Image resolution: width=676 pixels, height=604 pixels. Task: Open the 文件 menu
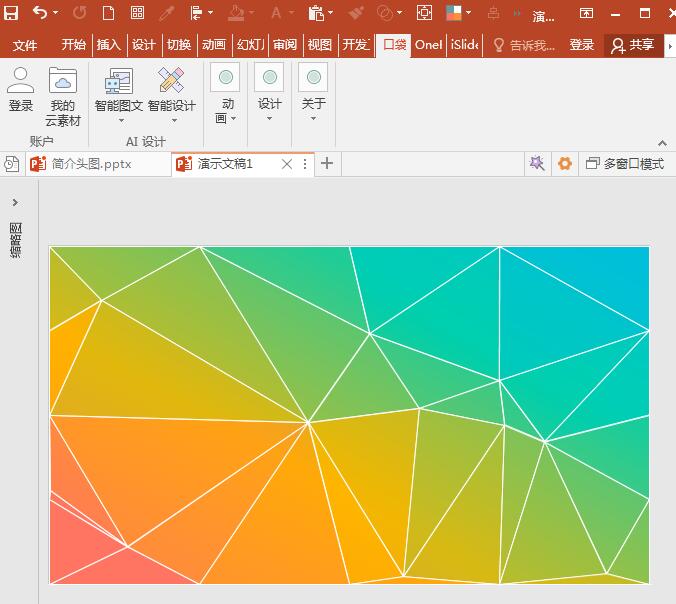25,45
